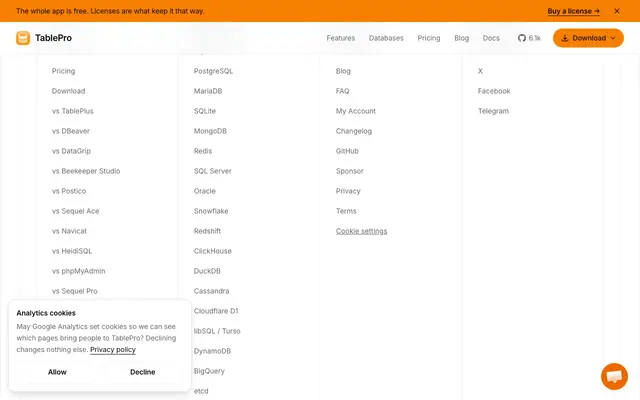This screenshot has height=400, width=640.
Task: Open the Cassandra database page
Action: coord(211,291)
